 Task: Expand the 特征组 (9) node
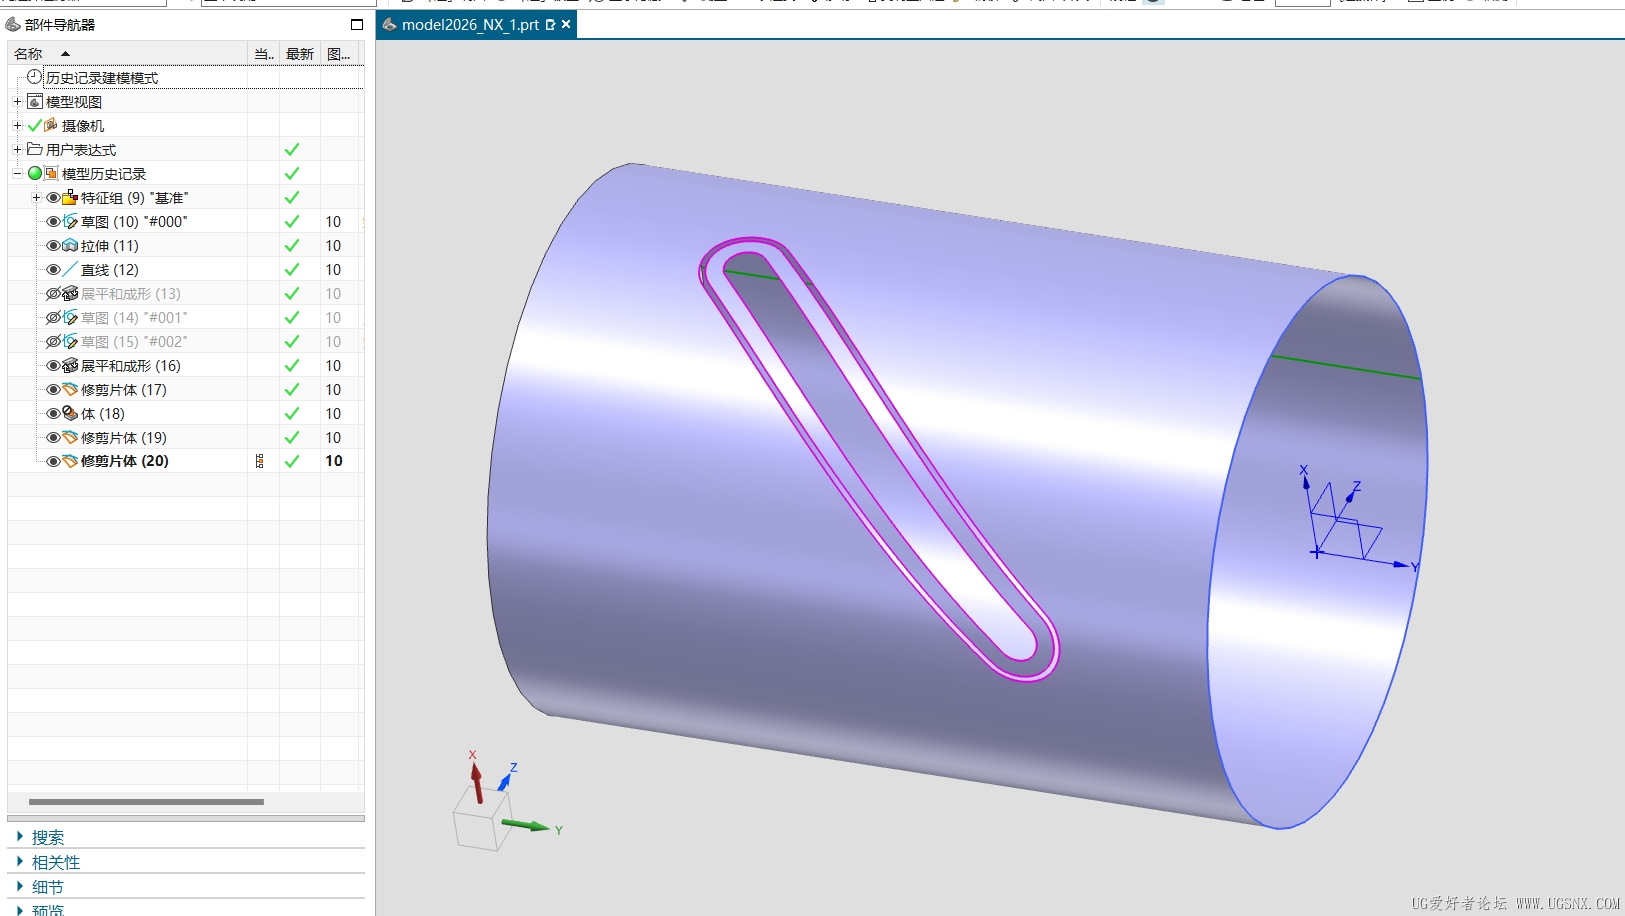[36, 197]
